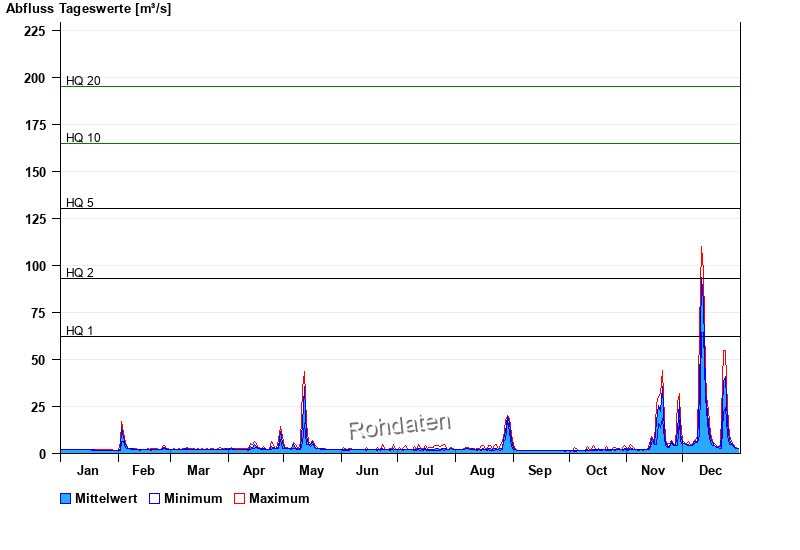Select the Nov month label on x-axis
This screenshot has width=800, height=550.
pyautogui.click(x=653, y=471)
